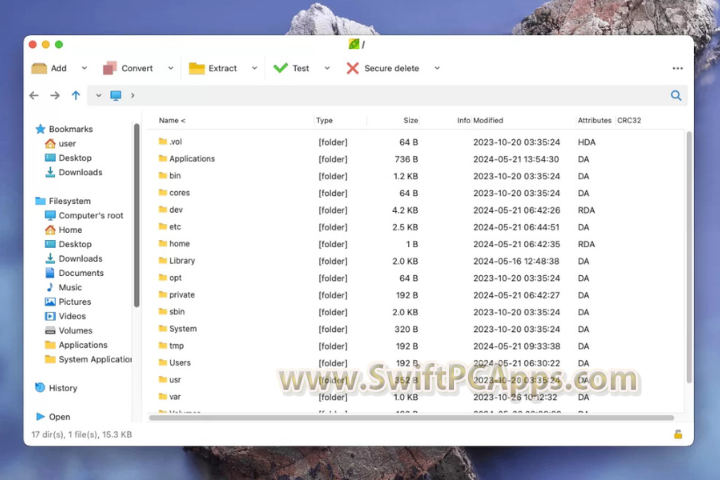Open the Secure delete dropdown arrow
The image size is (720, 480).
[437, 68]
